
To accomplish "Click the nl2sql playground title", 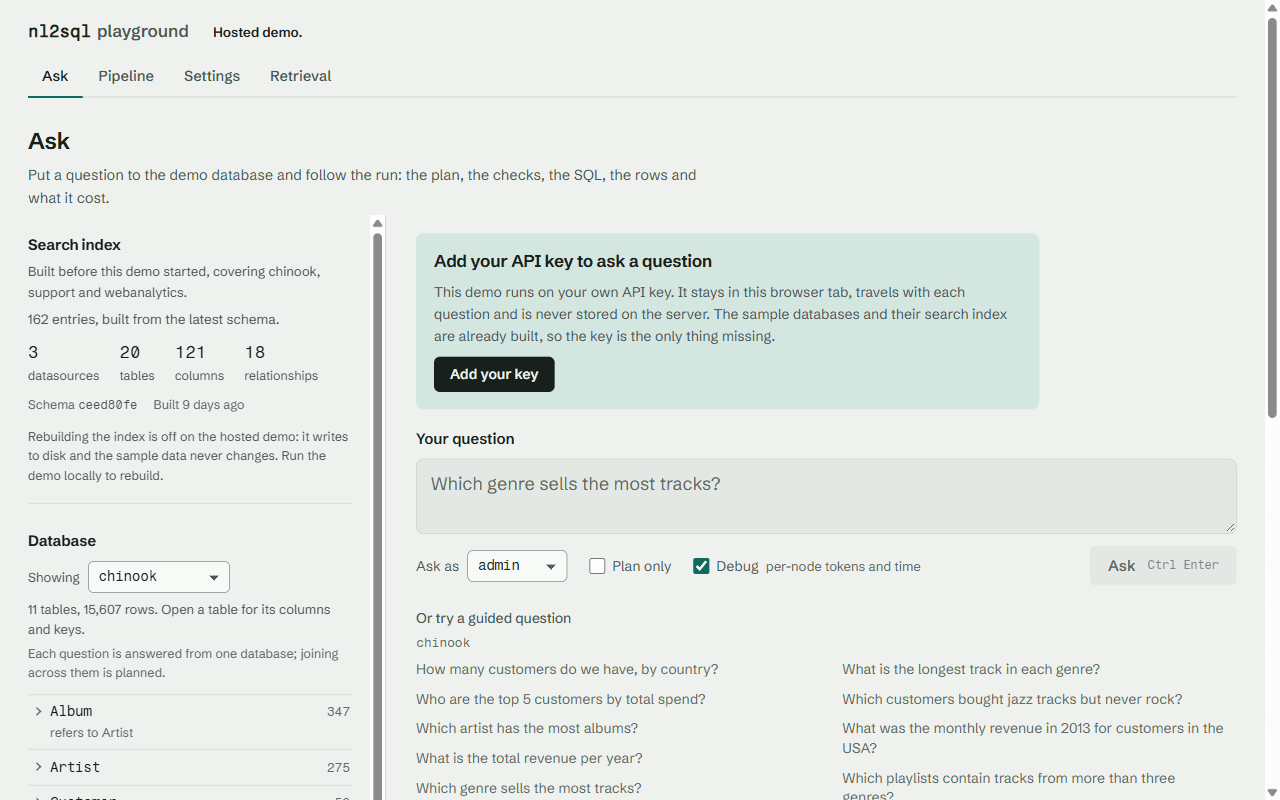I will 108,31.
